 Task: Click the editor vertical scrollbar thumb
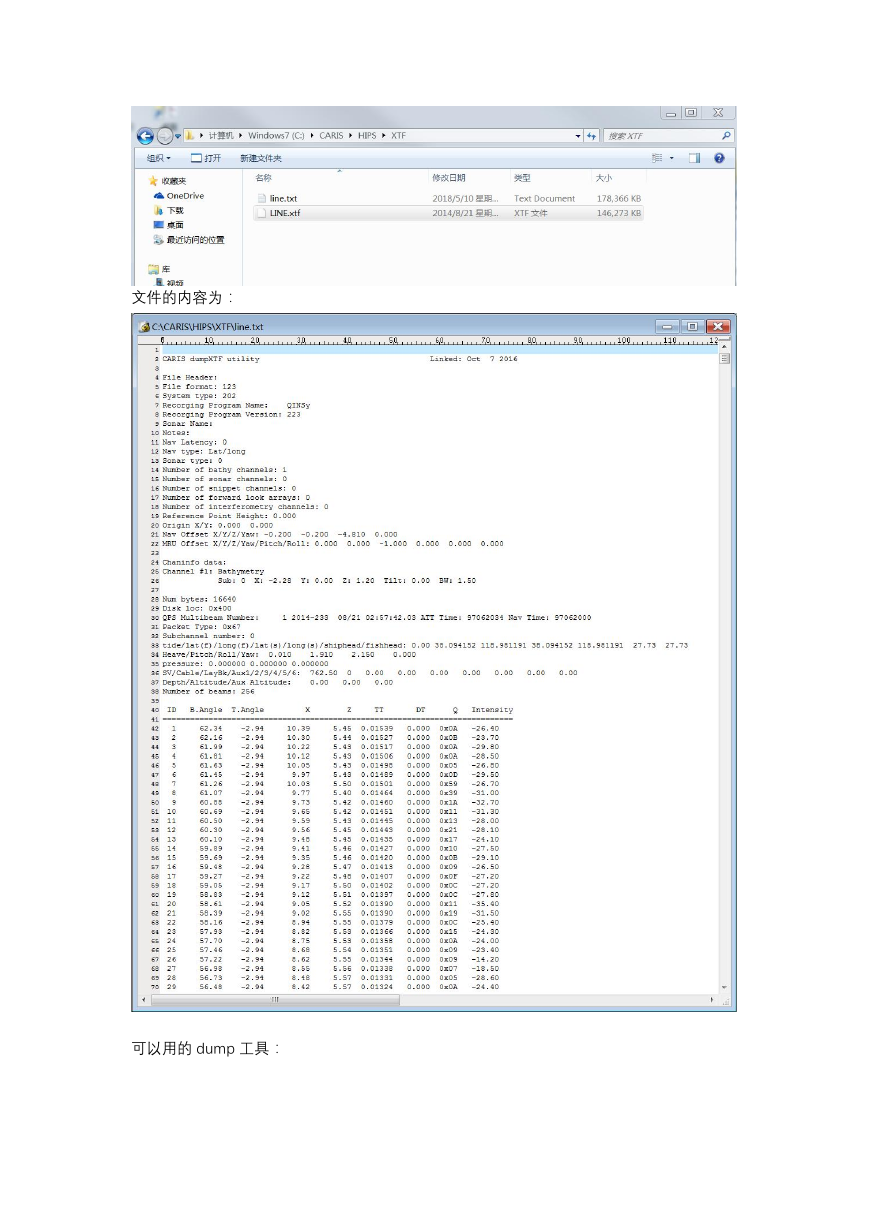coord(724,360)
